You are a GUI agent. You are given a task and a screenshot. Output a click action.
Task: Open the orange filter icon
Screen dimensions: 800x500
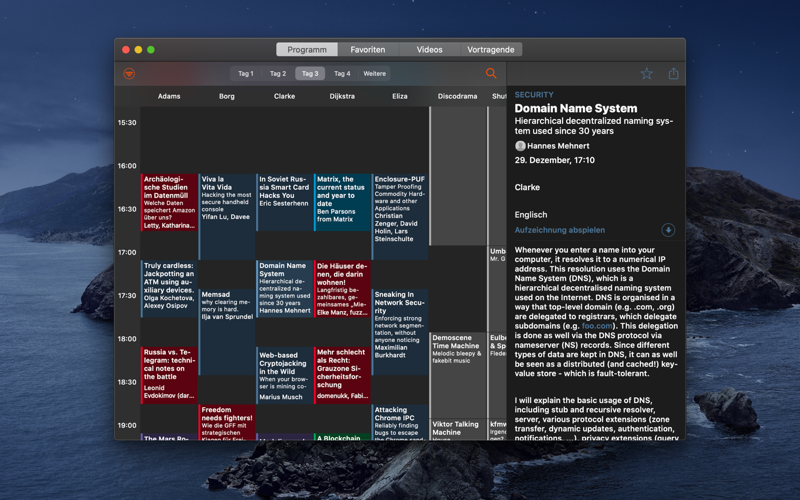coord(129,73)
